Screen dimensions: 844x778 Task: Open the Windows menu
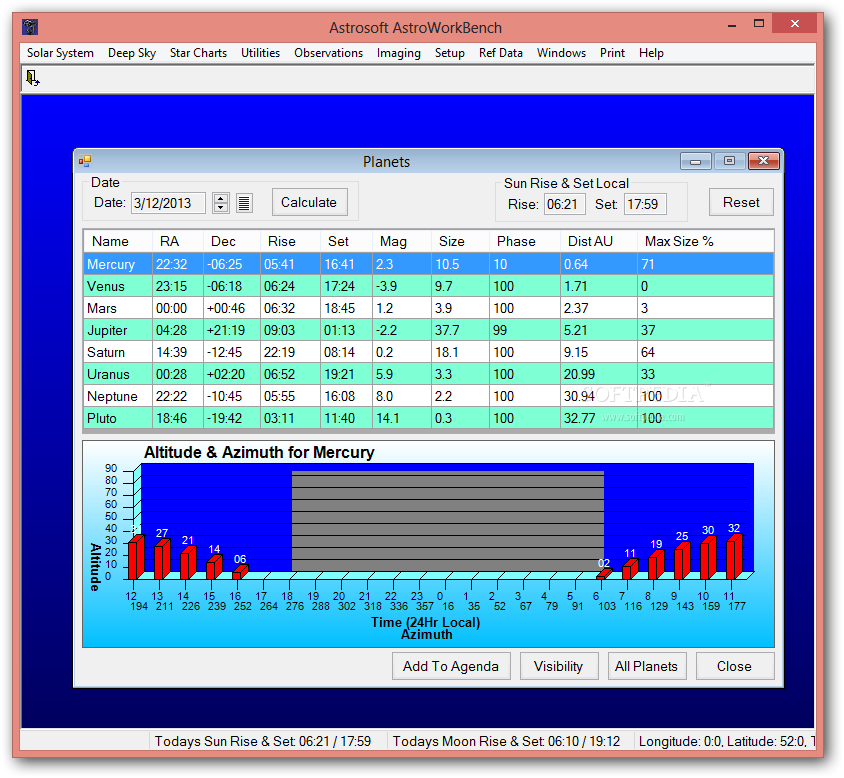561,53
